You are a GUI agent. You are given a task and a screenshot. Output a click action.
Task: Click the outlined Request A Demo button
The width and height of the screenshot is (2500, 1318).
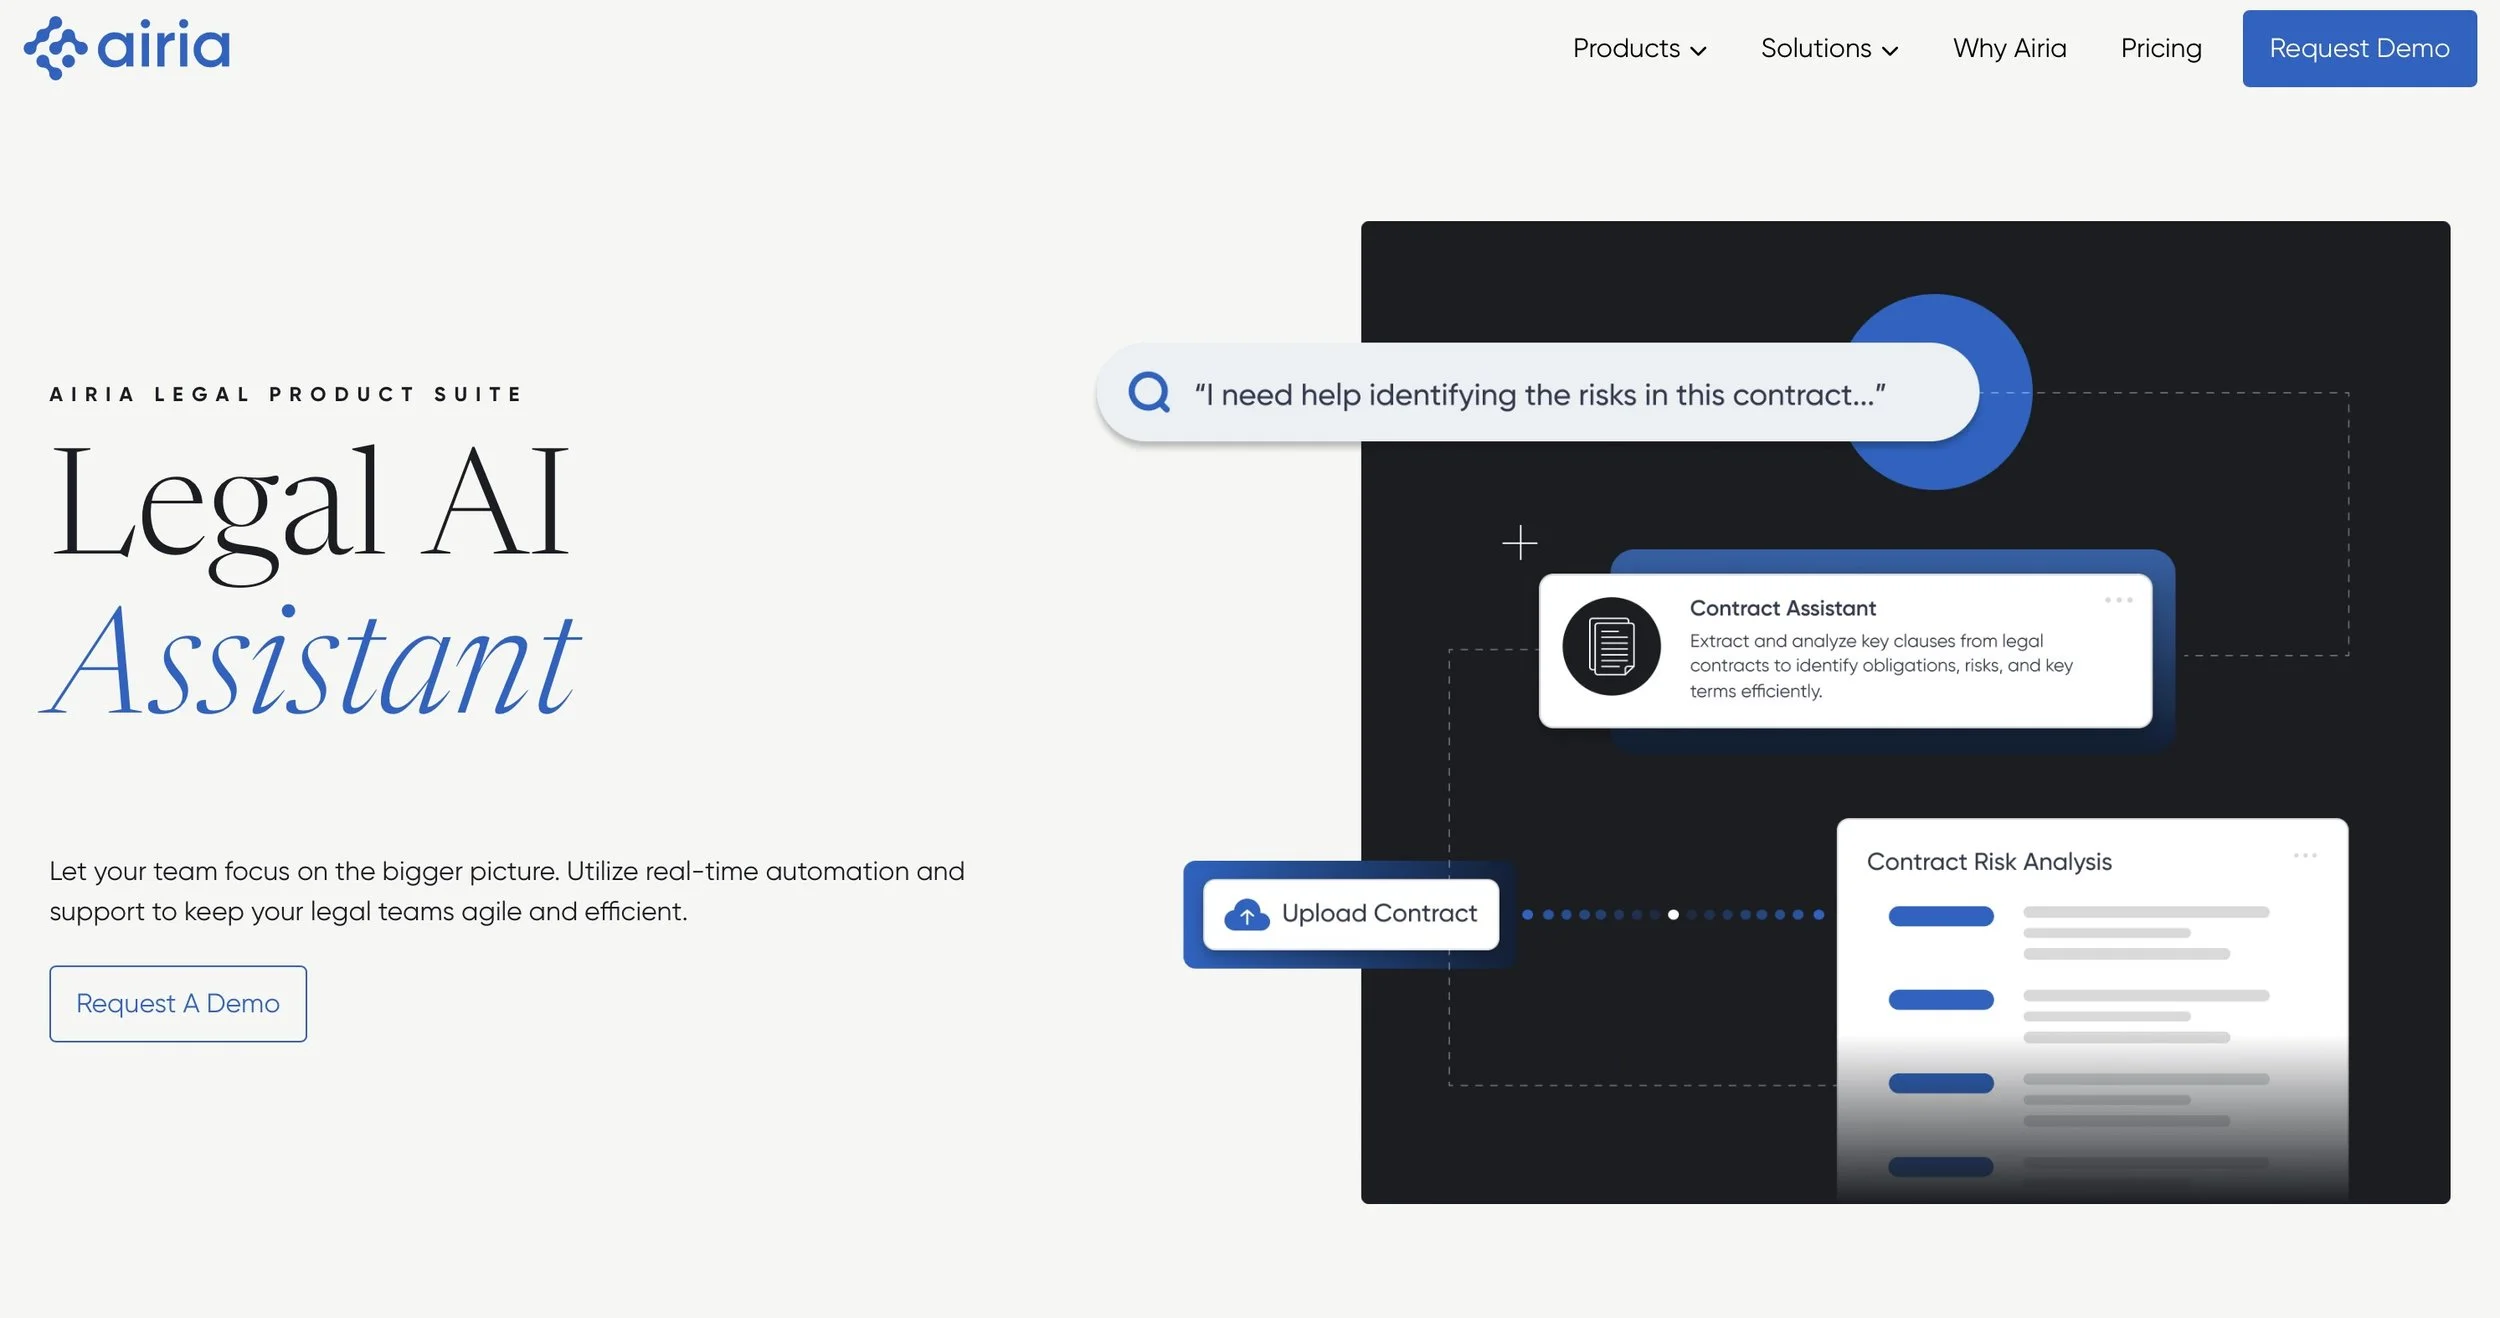[x=178, y=1003]
